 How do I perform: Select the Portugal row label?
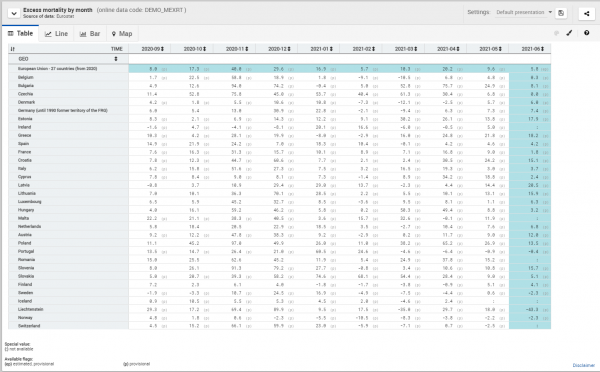[26, 251]
